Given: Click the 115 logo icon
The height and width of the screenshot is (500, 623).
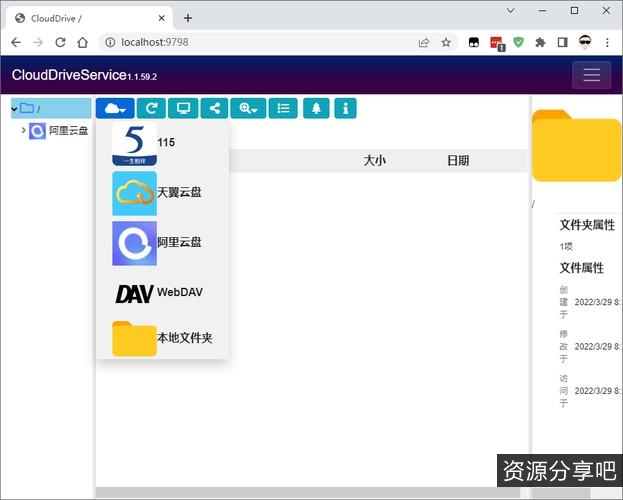Looking at the screenshot, I should click(134, 143).
